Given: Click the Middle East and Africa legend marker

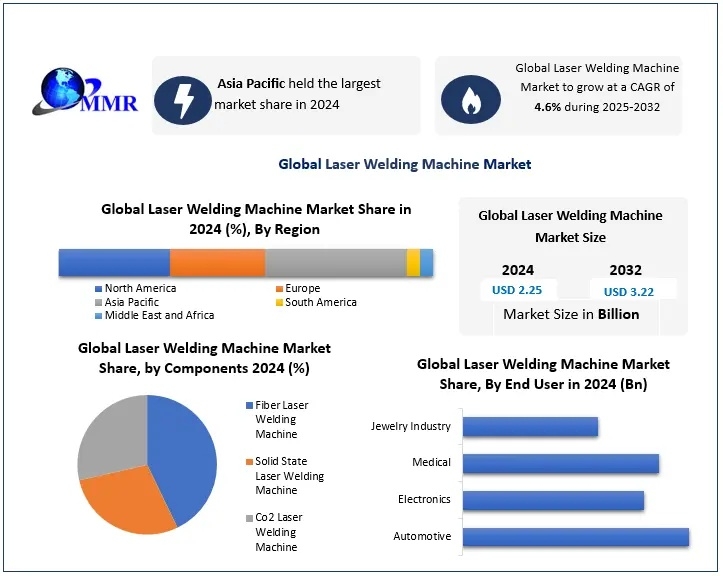Looking at the screenshot, I should pyautogui.click(x=98, y=315).
